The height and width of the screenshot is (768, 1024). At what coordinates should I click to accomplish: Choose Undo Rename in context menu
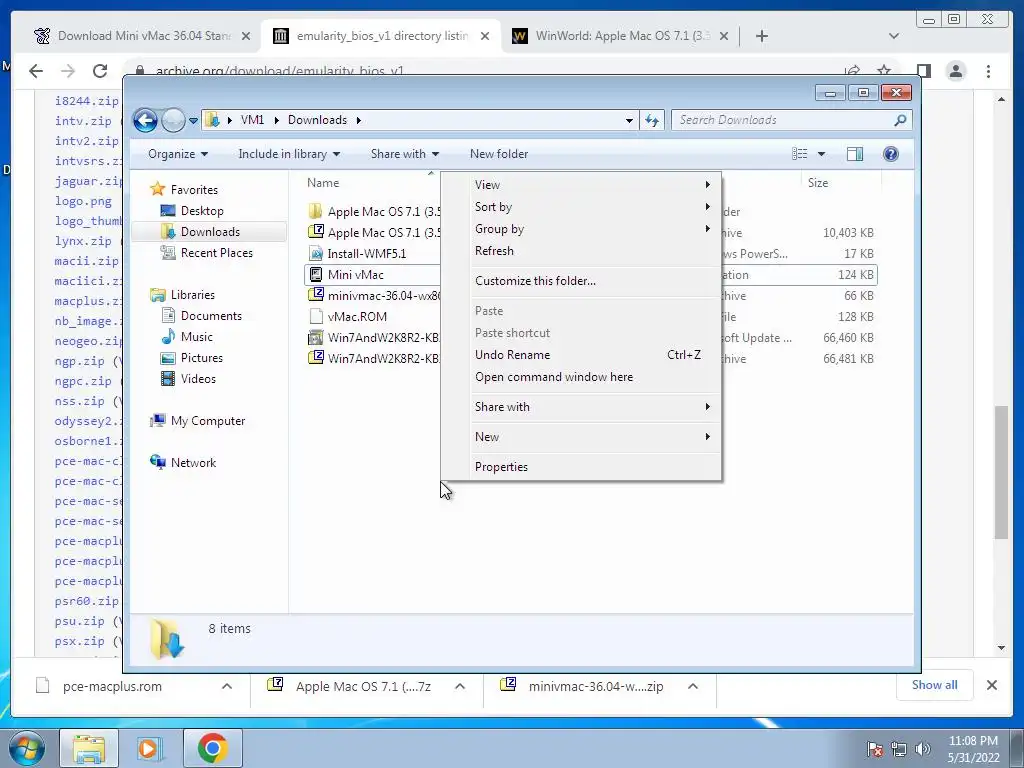click(581, 355)
